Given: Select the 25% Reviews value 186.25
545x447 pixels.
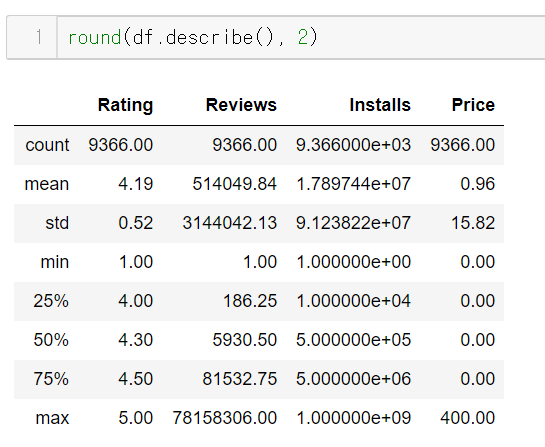Looking at the screenshot, I should coord(250,301).
